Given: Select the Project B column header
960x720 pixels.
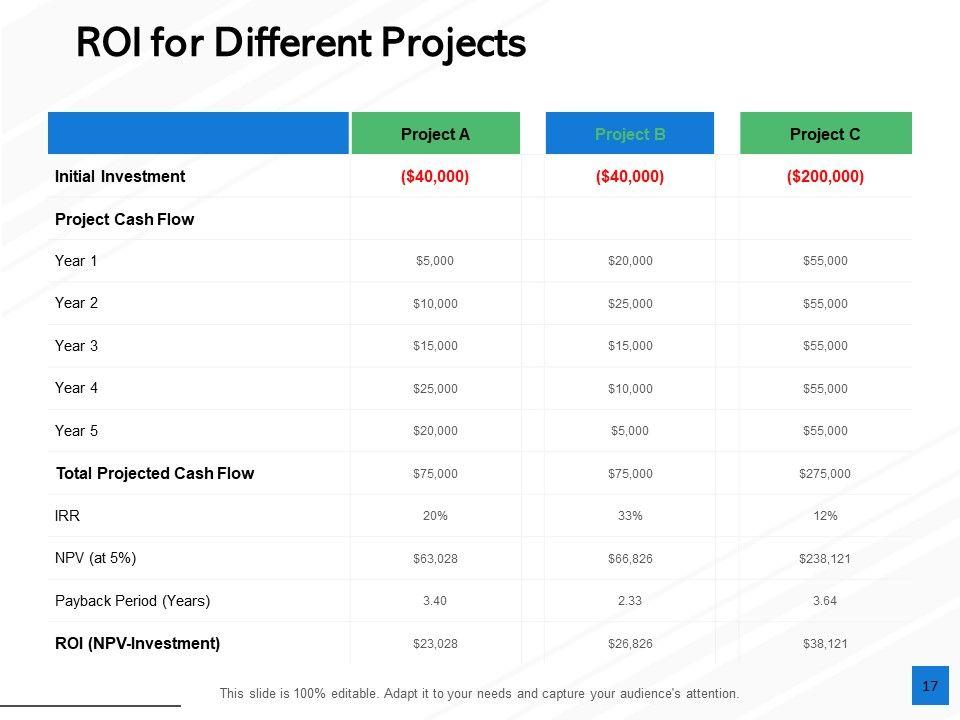Looking at the screenshot, I should click(630, 134).
